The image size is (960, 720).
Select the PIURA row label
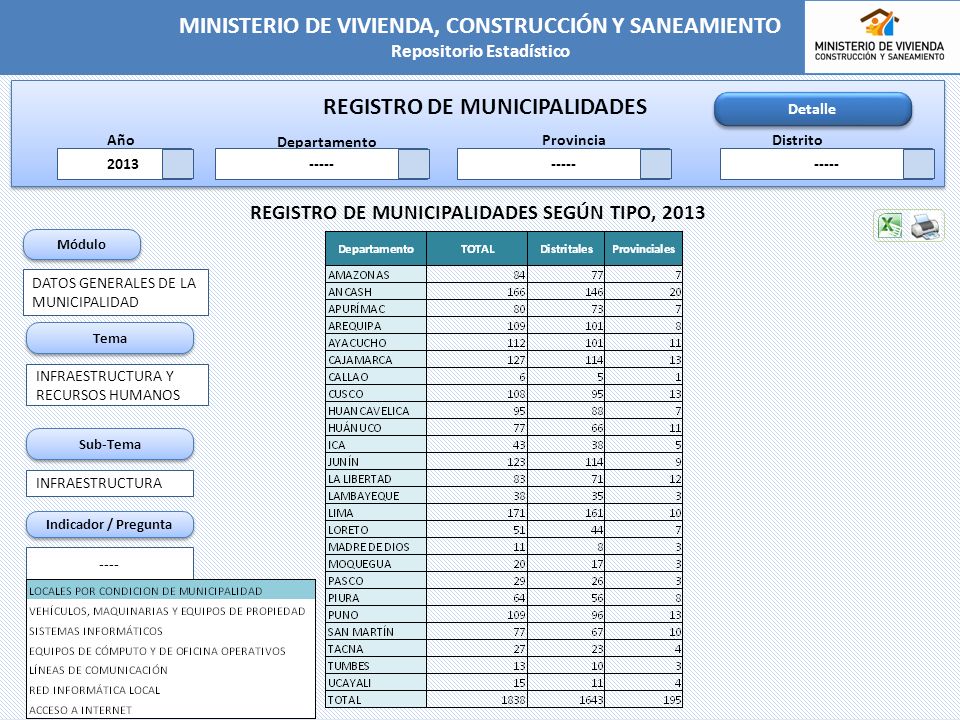pos(343,598)
